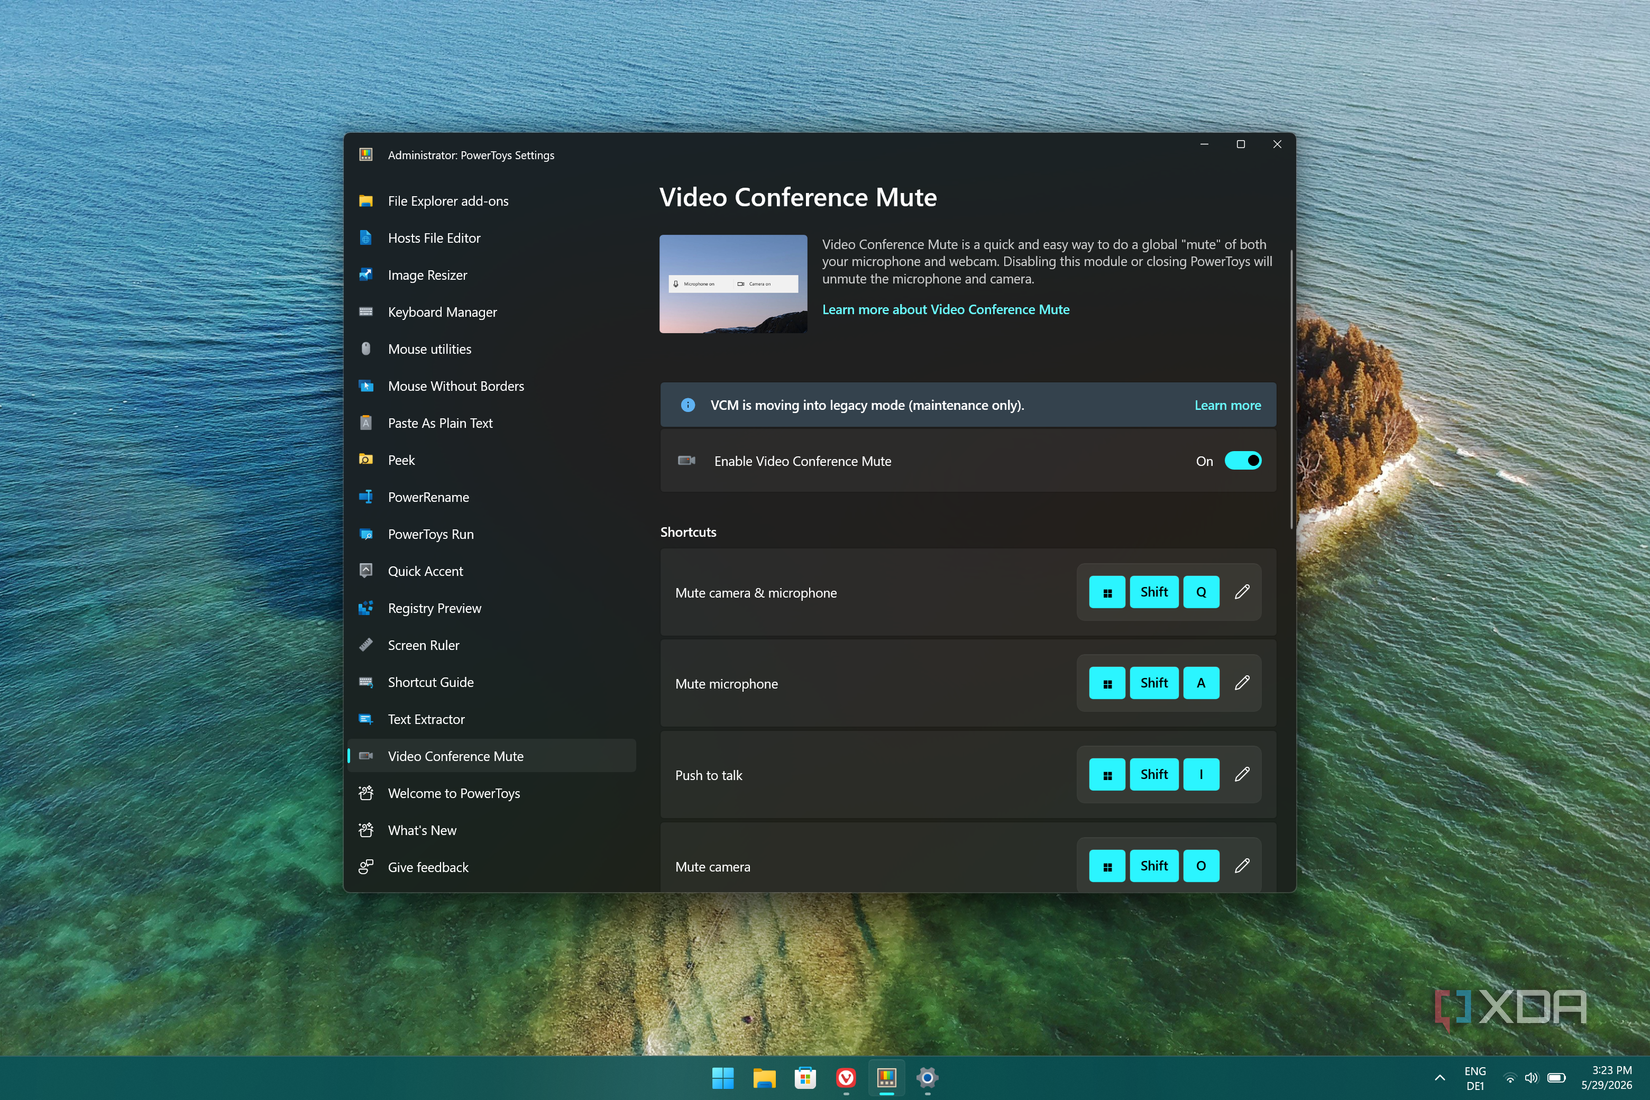Viewport: 1650px width, 1100px height.
Task: Click the Give feedback icon
Action: pos(366,867)
